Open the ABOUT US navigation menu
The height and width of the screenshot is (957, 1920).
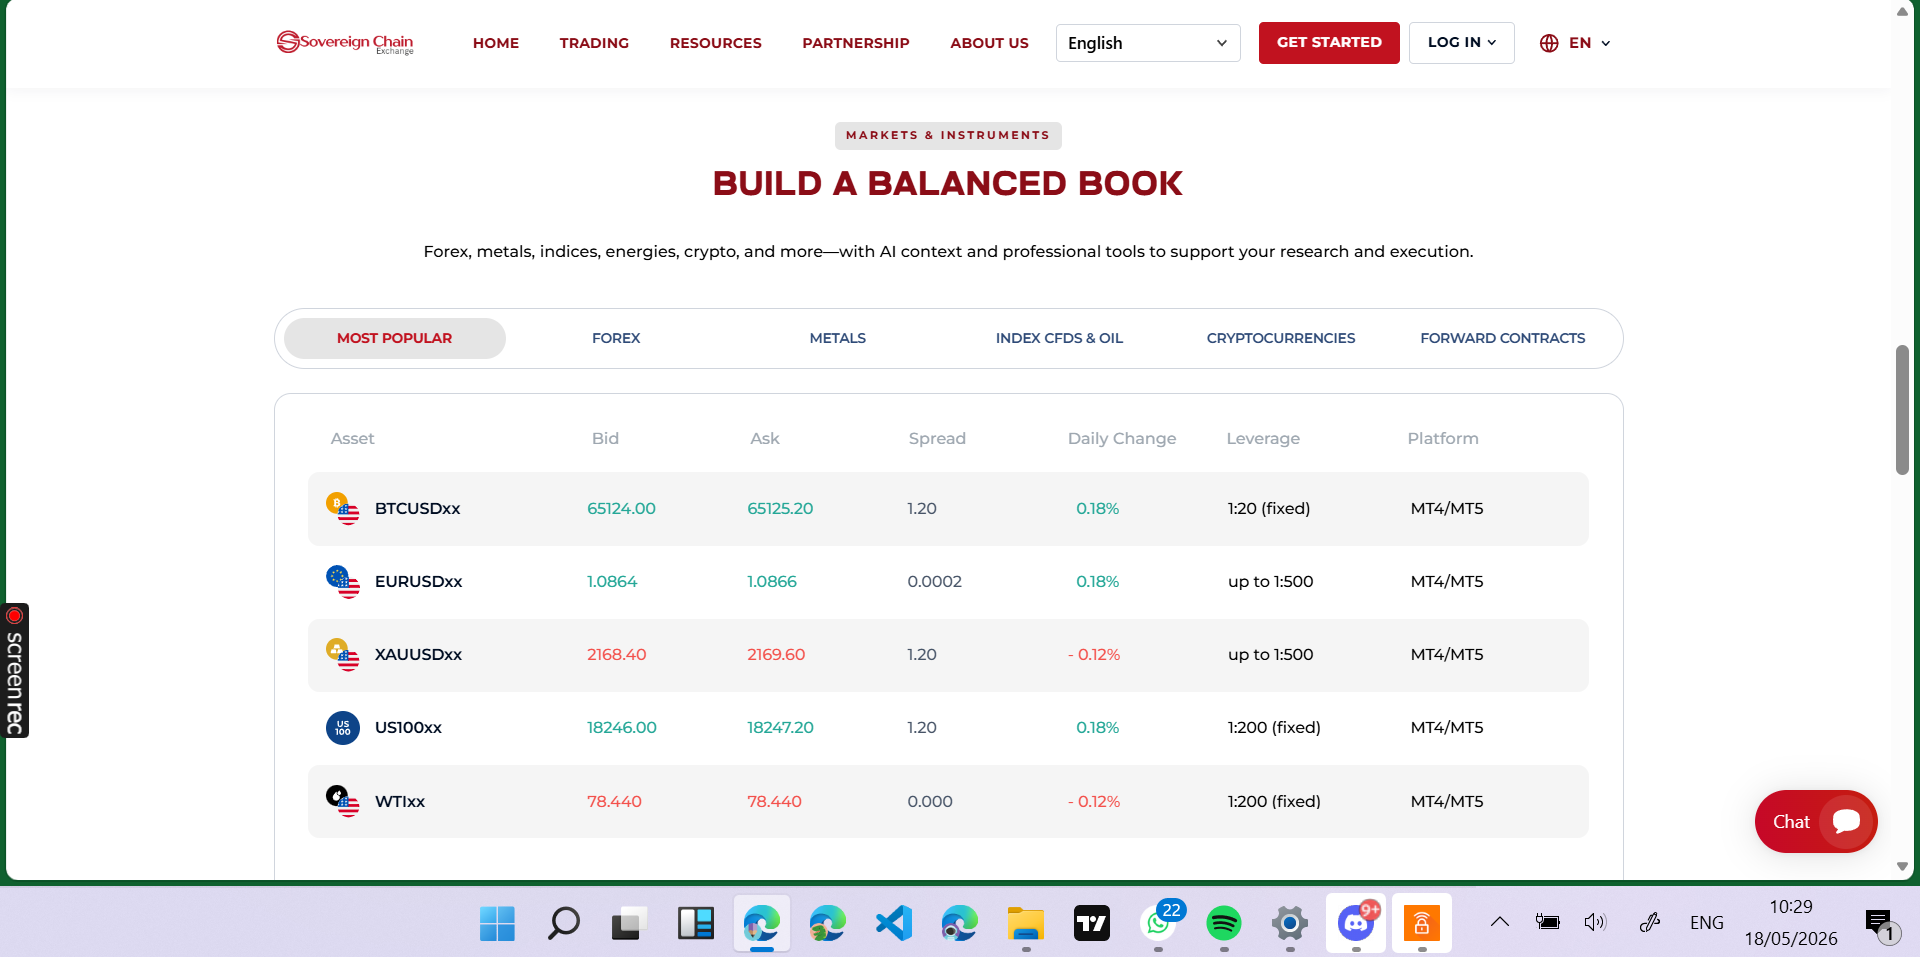click(989, 43)
